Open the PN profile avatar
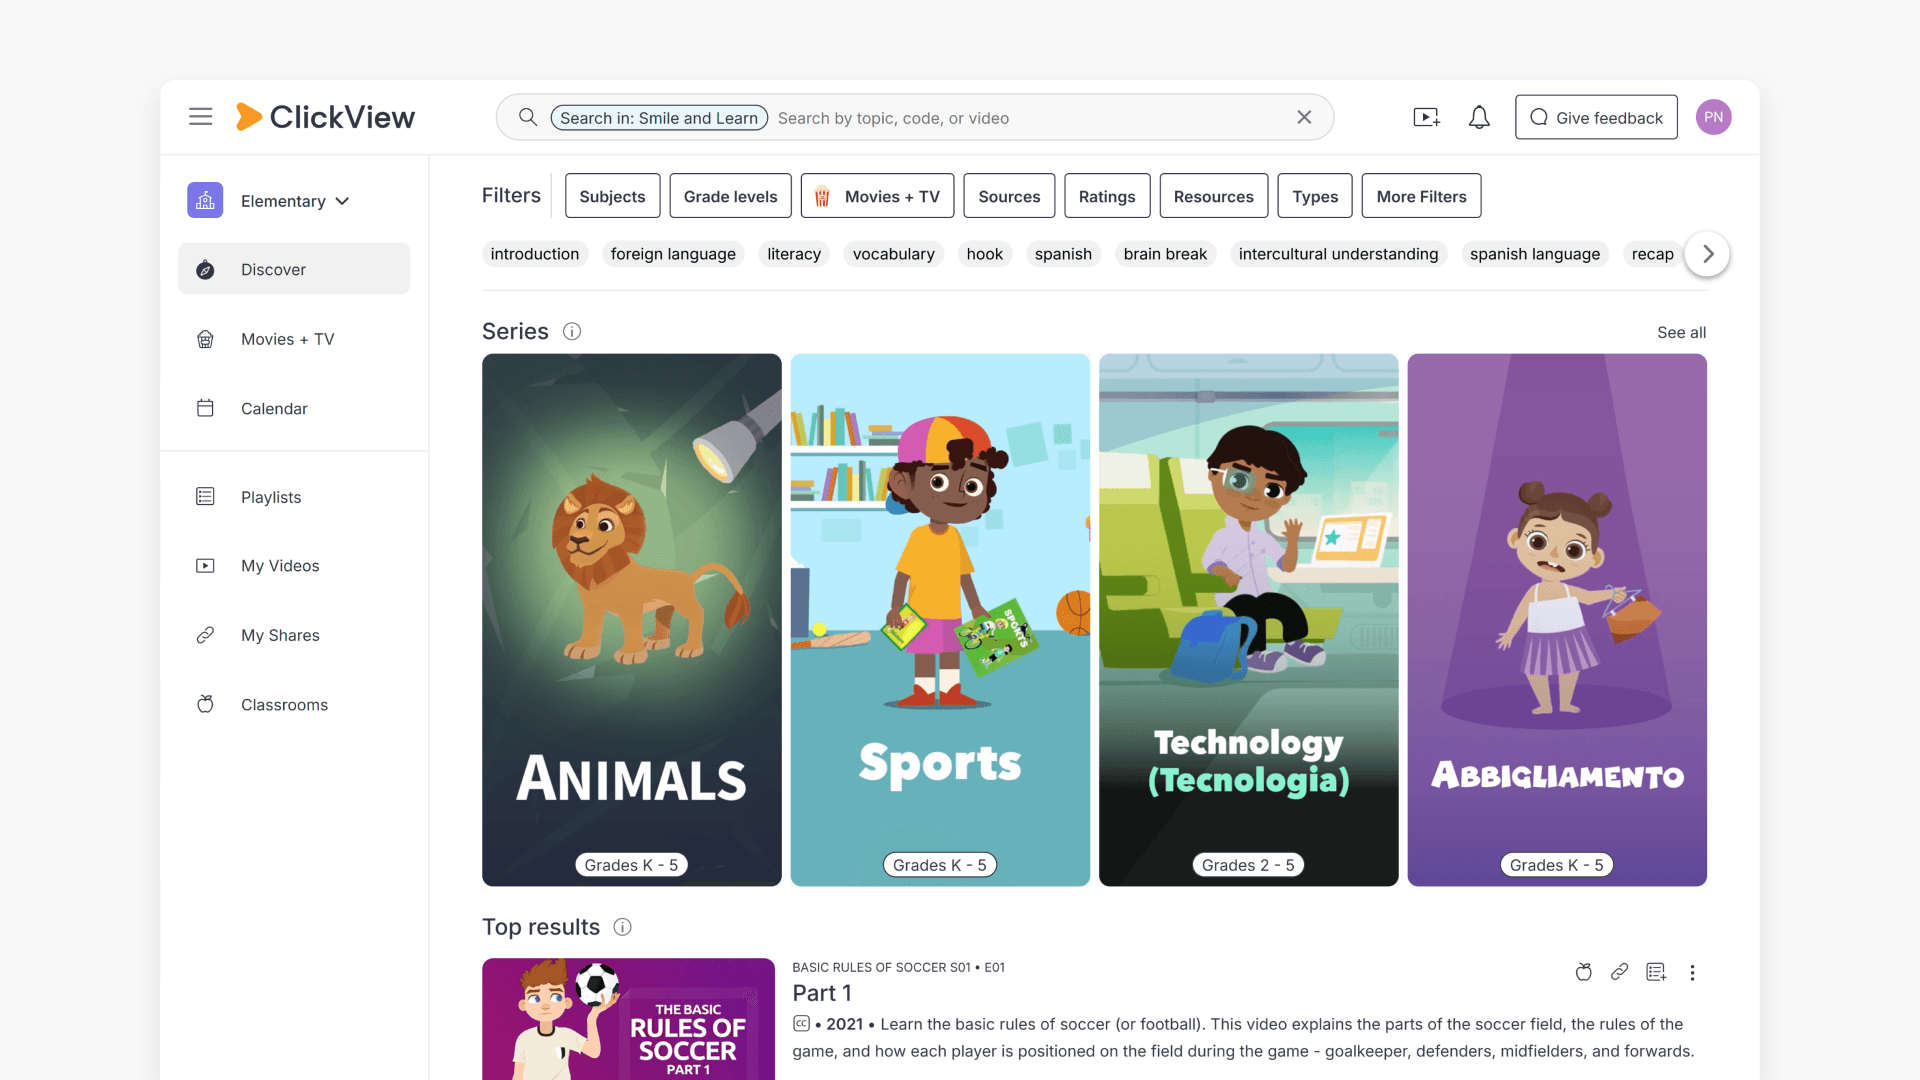Image resolution: width=1920 pixels, height=1080 pixels. [x=1714, y=117]
